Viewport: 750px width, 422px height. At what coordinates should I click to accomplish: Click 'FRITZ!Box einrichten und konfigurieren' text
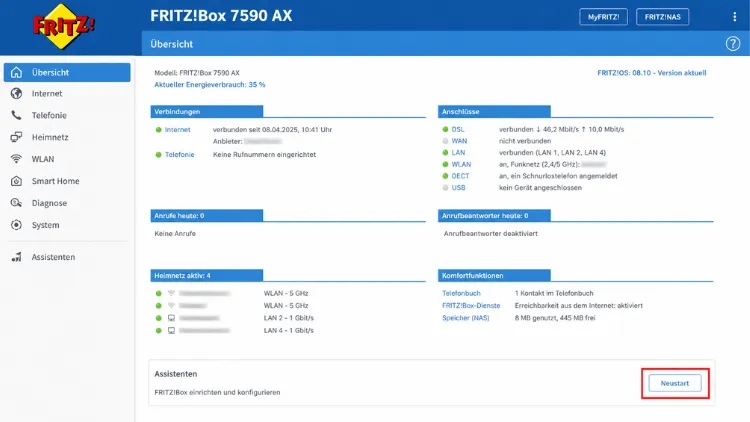(x=217, y=392)
